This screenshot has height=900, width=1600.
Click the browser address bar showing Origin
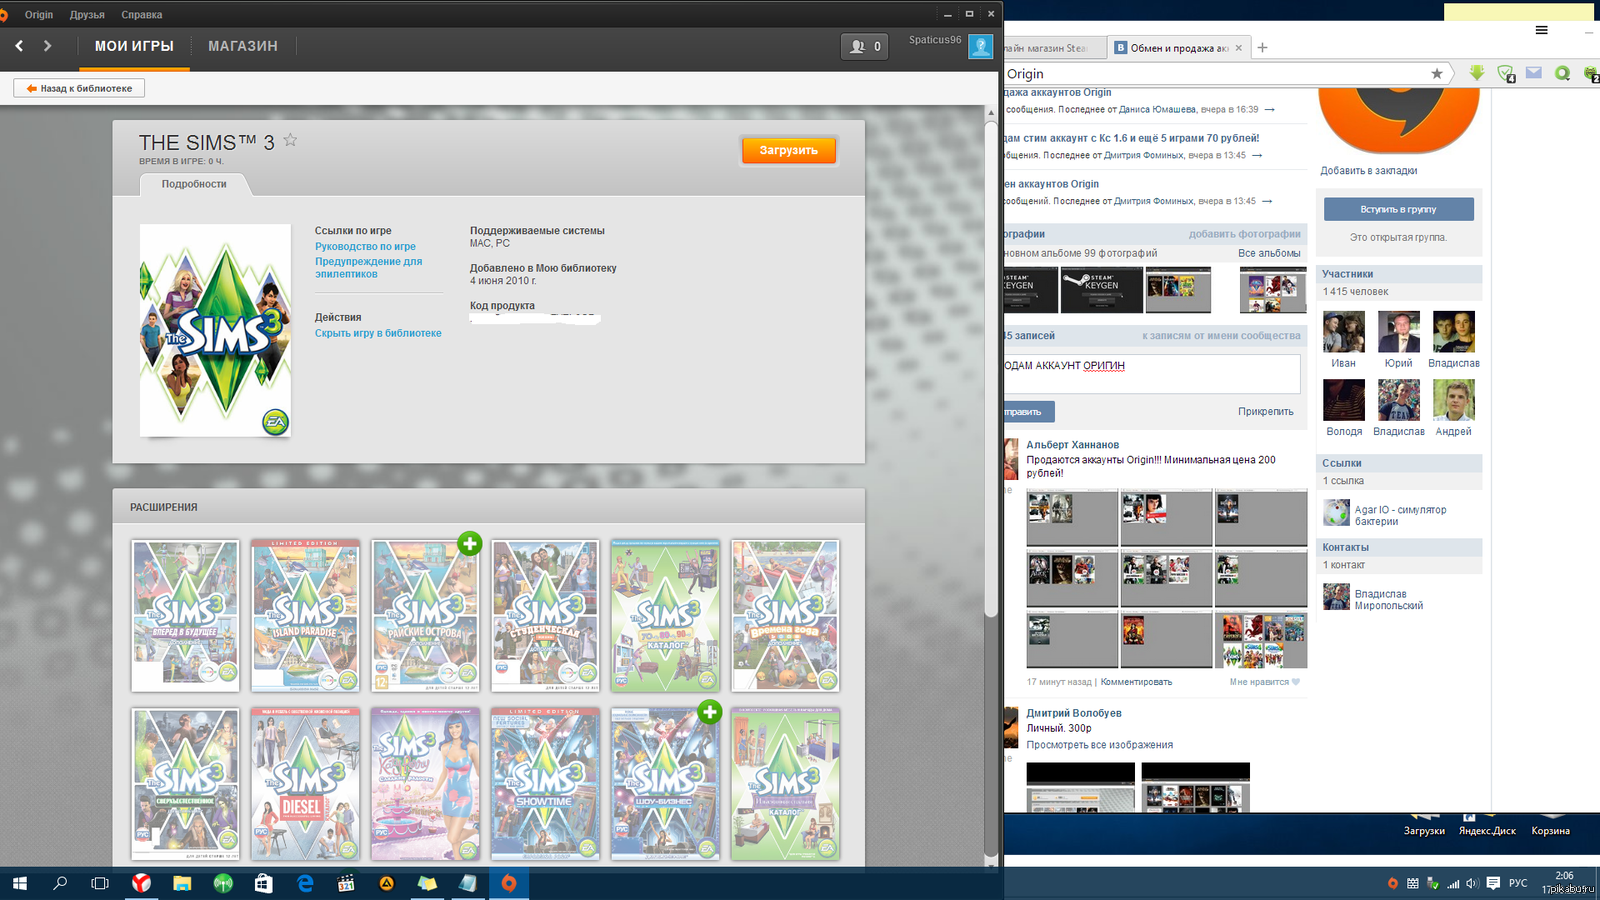[1215, 74]
